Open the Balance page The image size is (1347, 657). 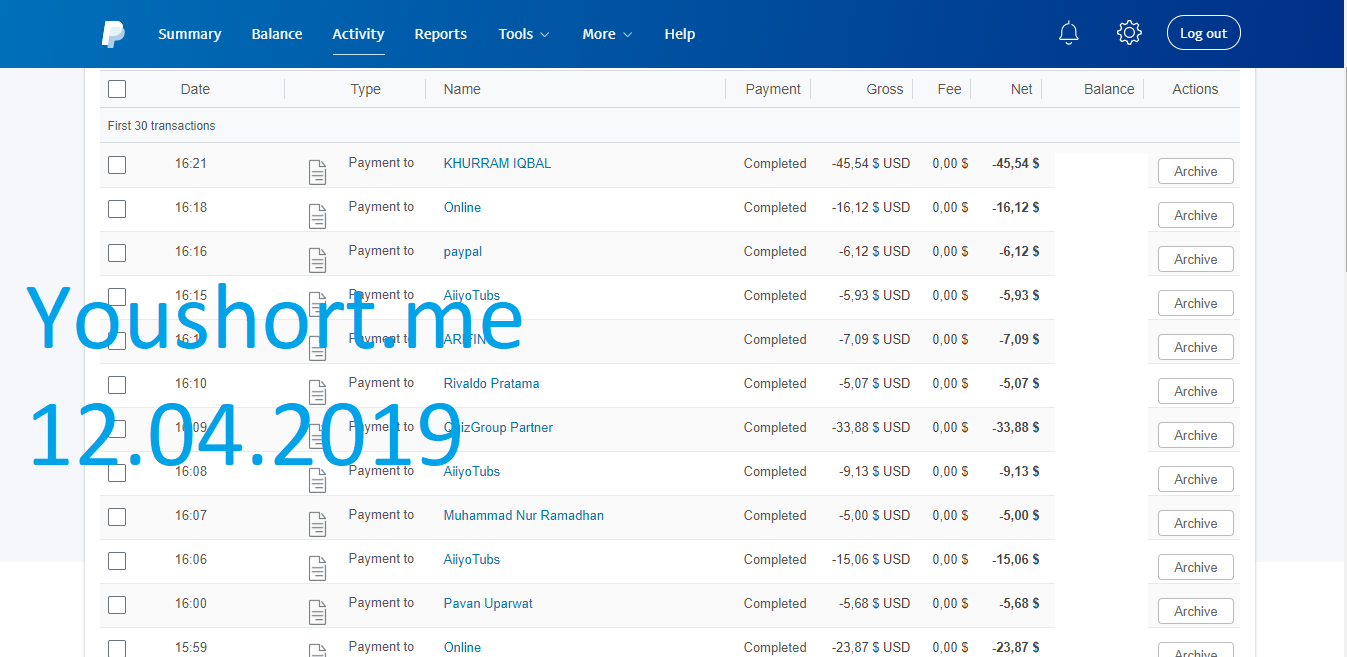(x=277, y=34)
